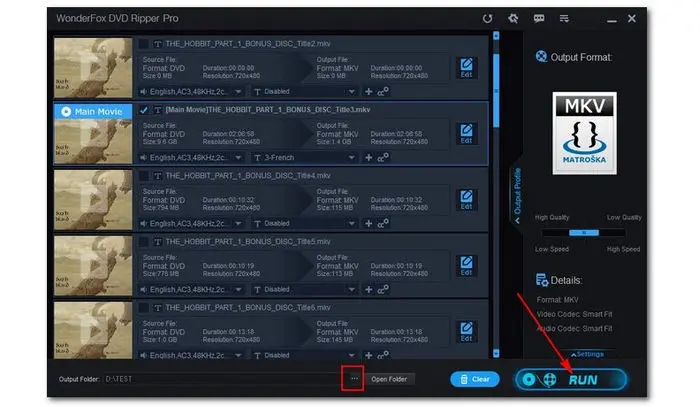Add subtitle plus icon for Title5.mkv
This screenshot has height=407, width=700.
tap(368, 290)
